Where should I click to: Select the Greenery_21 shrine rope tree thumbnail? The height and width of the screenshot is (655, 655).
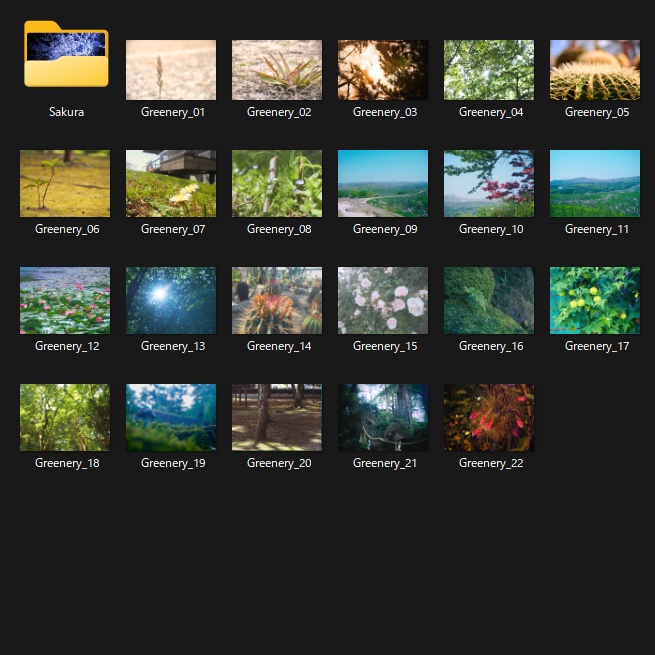tap(383, 417)
